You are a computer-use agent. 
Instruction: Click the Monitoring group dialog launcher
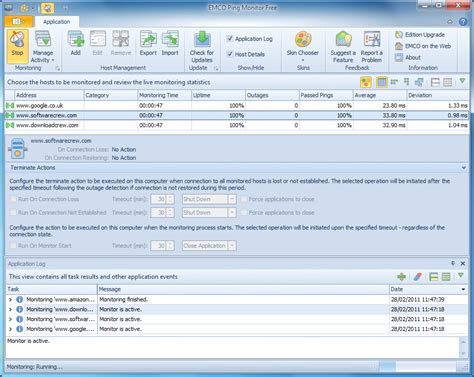pyautogui.click(x=57, y=68)
